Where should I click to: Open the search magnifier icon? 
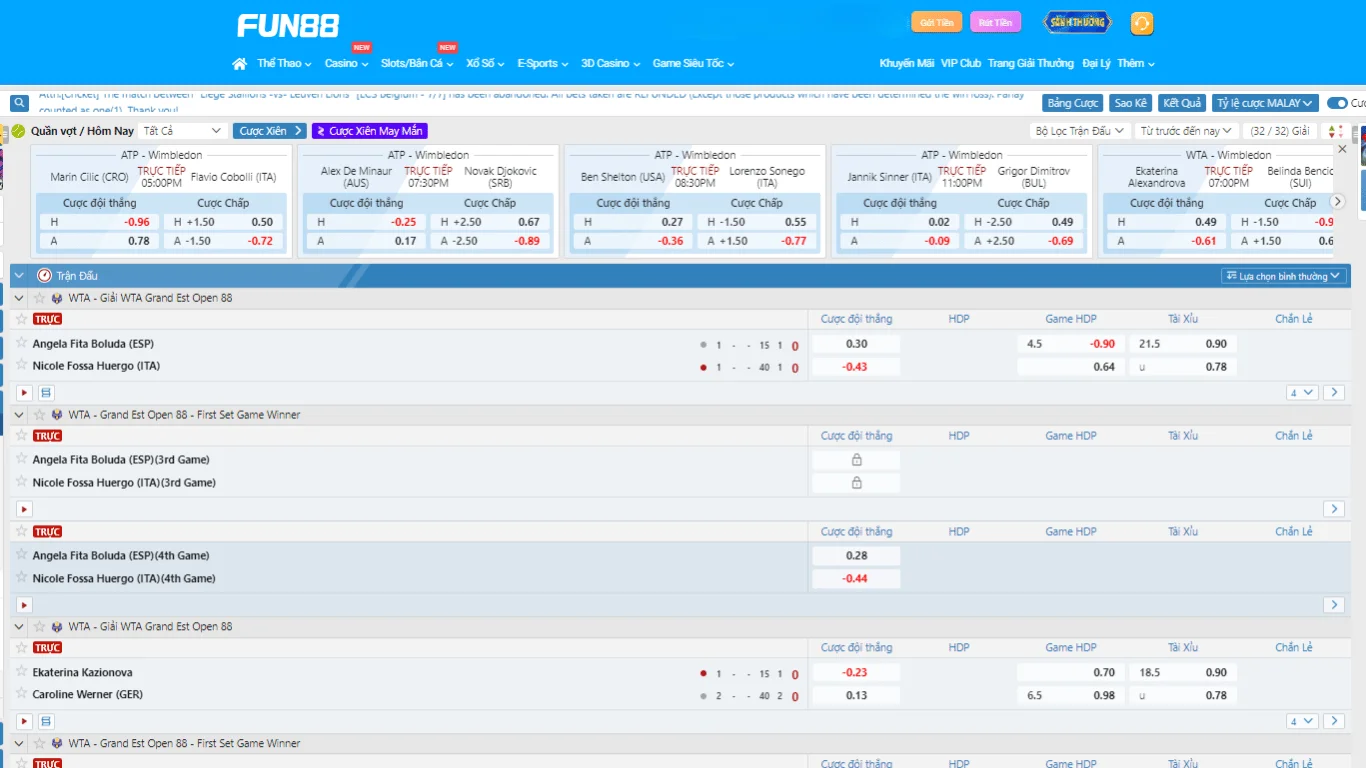(19, 103)
